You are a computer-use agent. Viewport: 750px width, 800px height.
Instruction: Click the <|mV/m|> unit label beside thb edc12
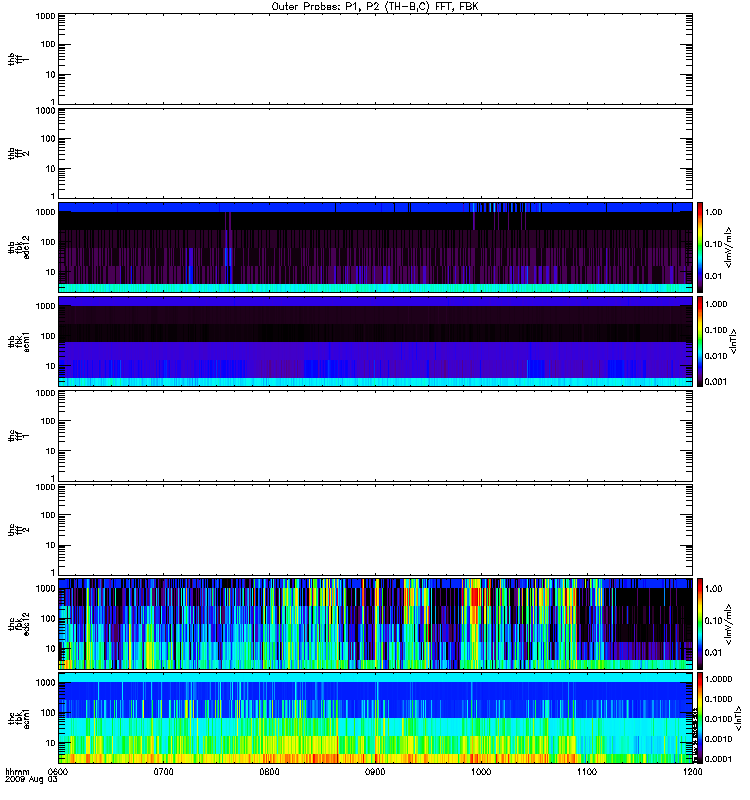[729, 247]
